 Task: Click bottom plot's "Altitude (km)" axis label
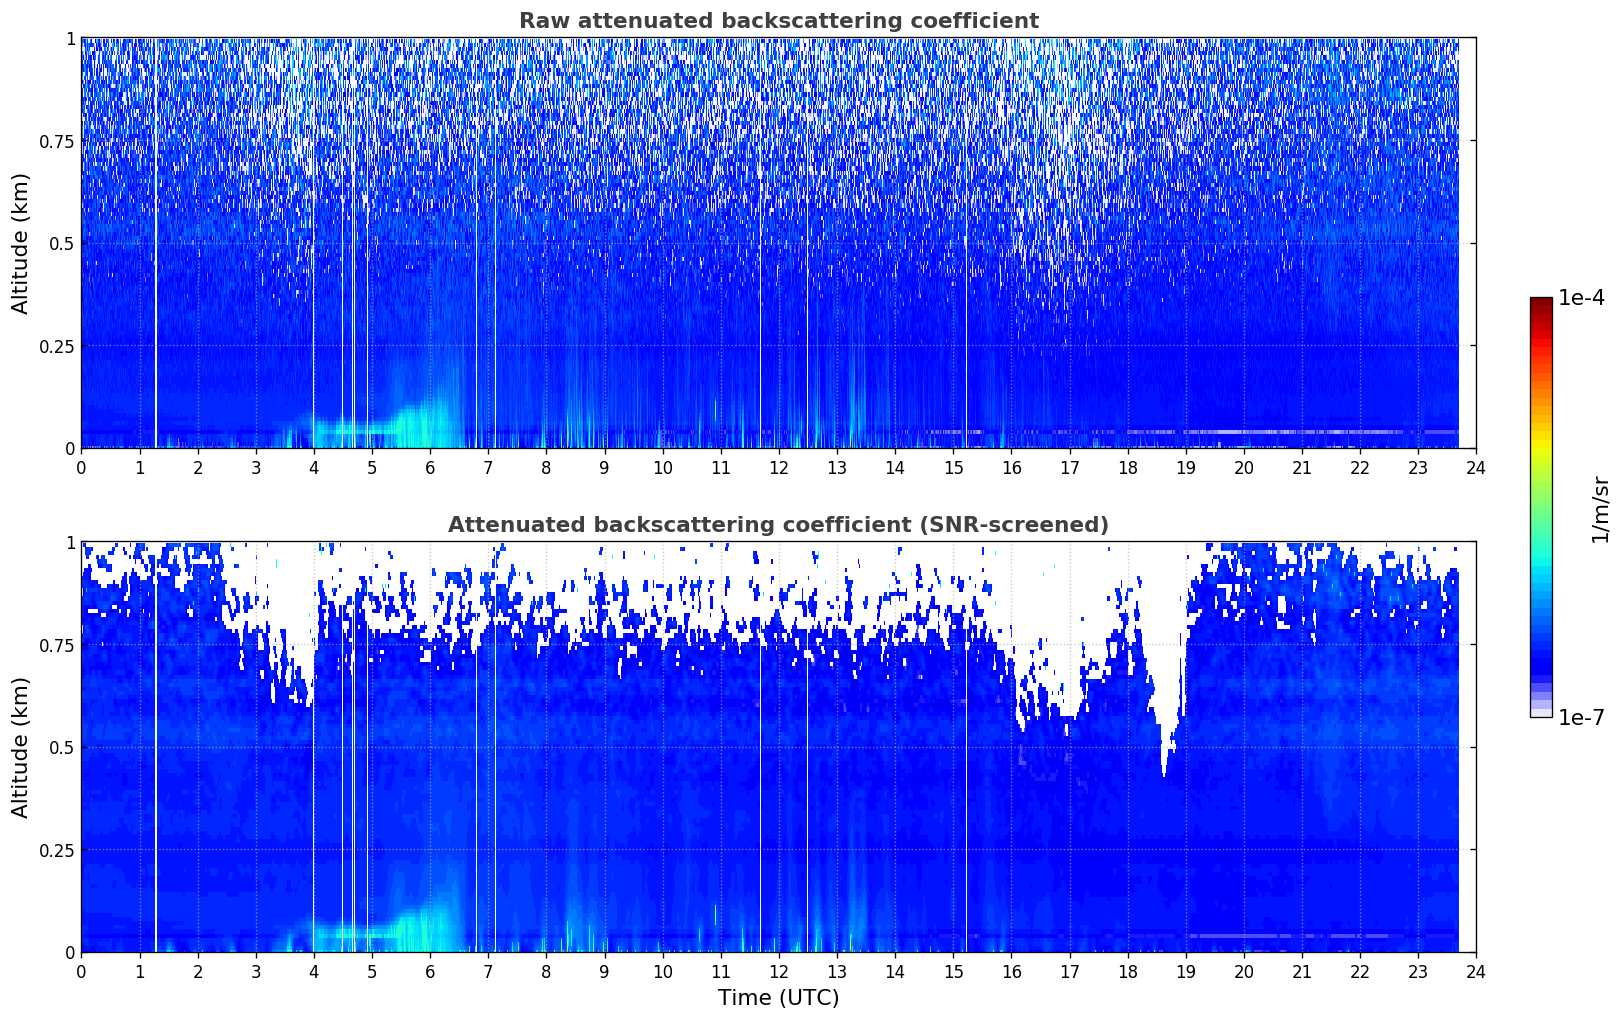21,747
